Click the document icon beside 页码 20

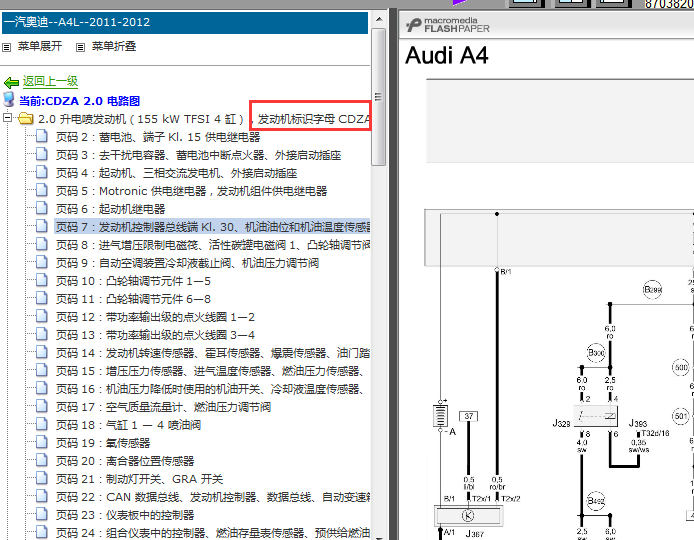(x=42, y=460)
